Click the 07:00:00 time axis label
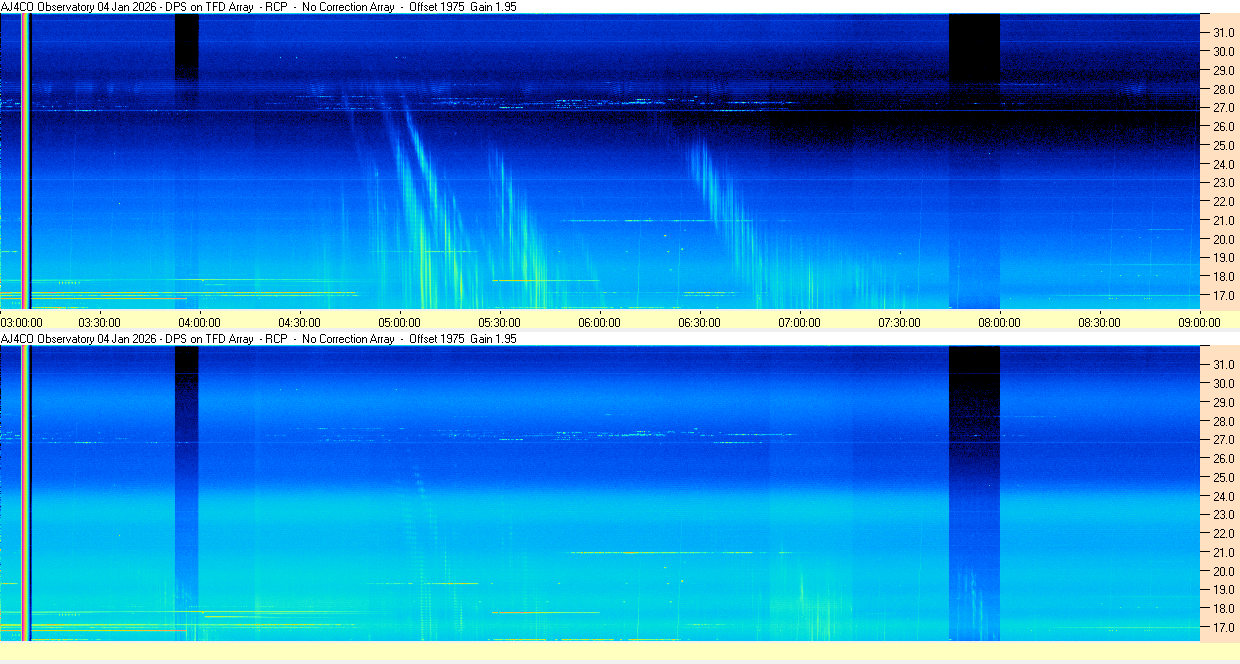The image size is (1240, 664). click(x=799, y=322)
